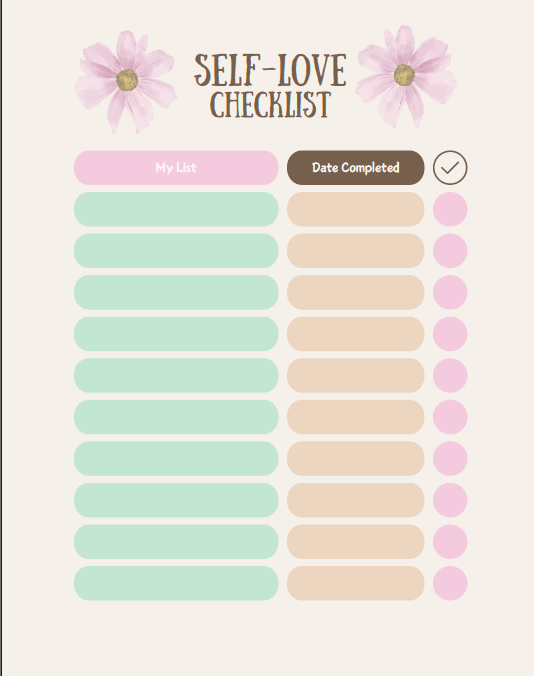Select the right pink flower illustration
Screen dimensions: 534x676
click(406, 76)
